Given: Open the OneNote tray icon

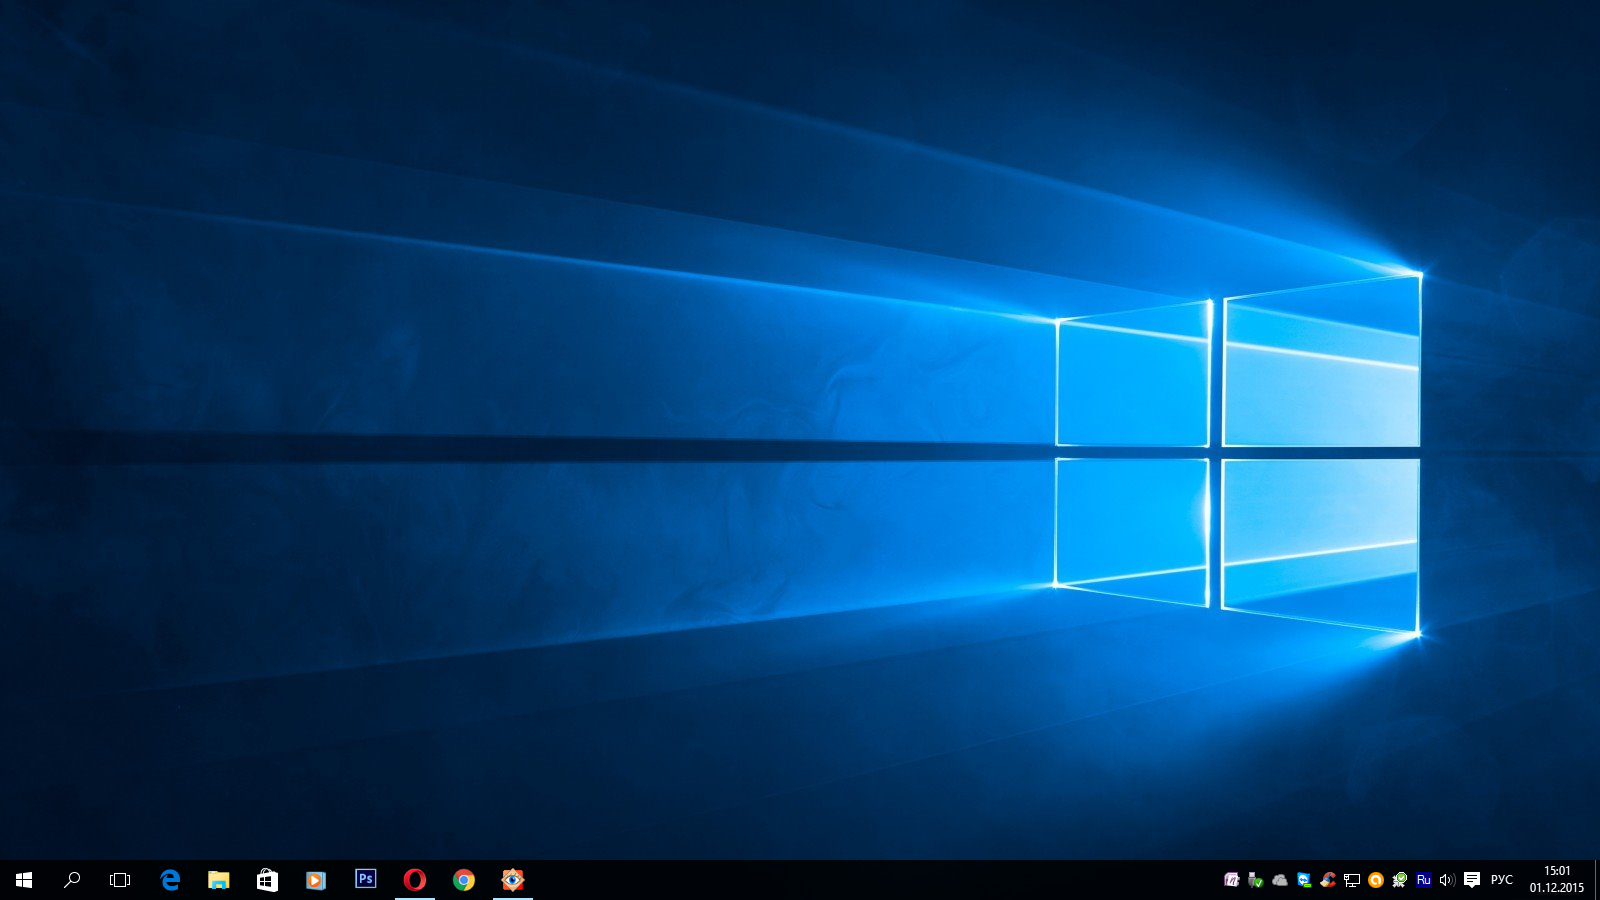Looking at the screenshot, I should click(1232, 880).
